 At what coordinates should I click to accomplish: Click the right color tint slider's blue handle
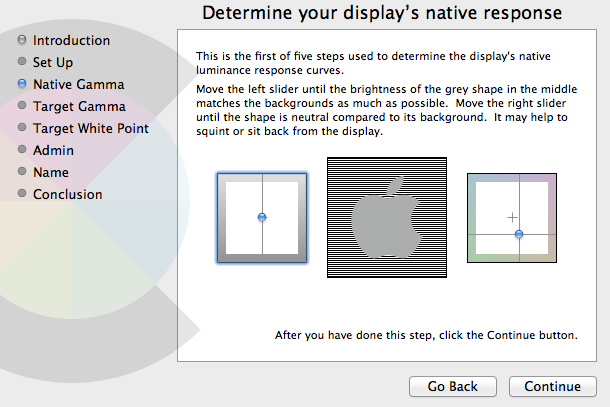pos(518,233)
